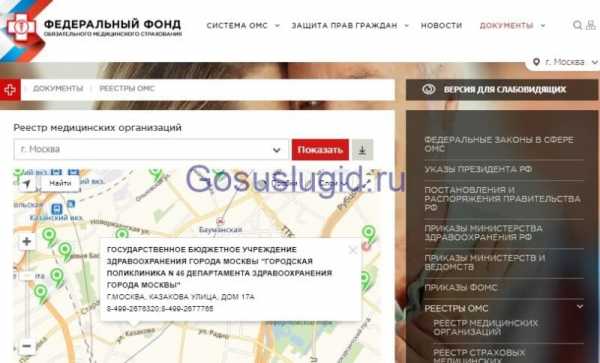Expand the Защита прав граждан menu
The height and width of the screenshot is (363, 600).
coord(350,26)
